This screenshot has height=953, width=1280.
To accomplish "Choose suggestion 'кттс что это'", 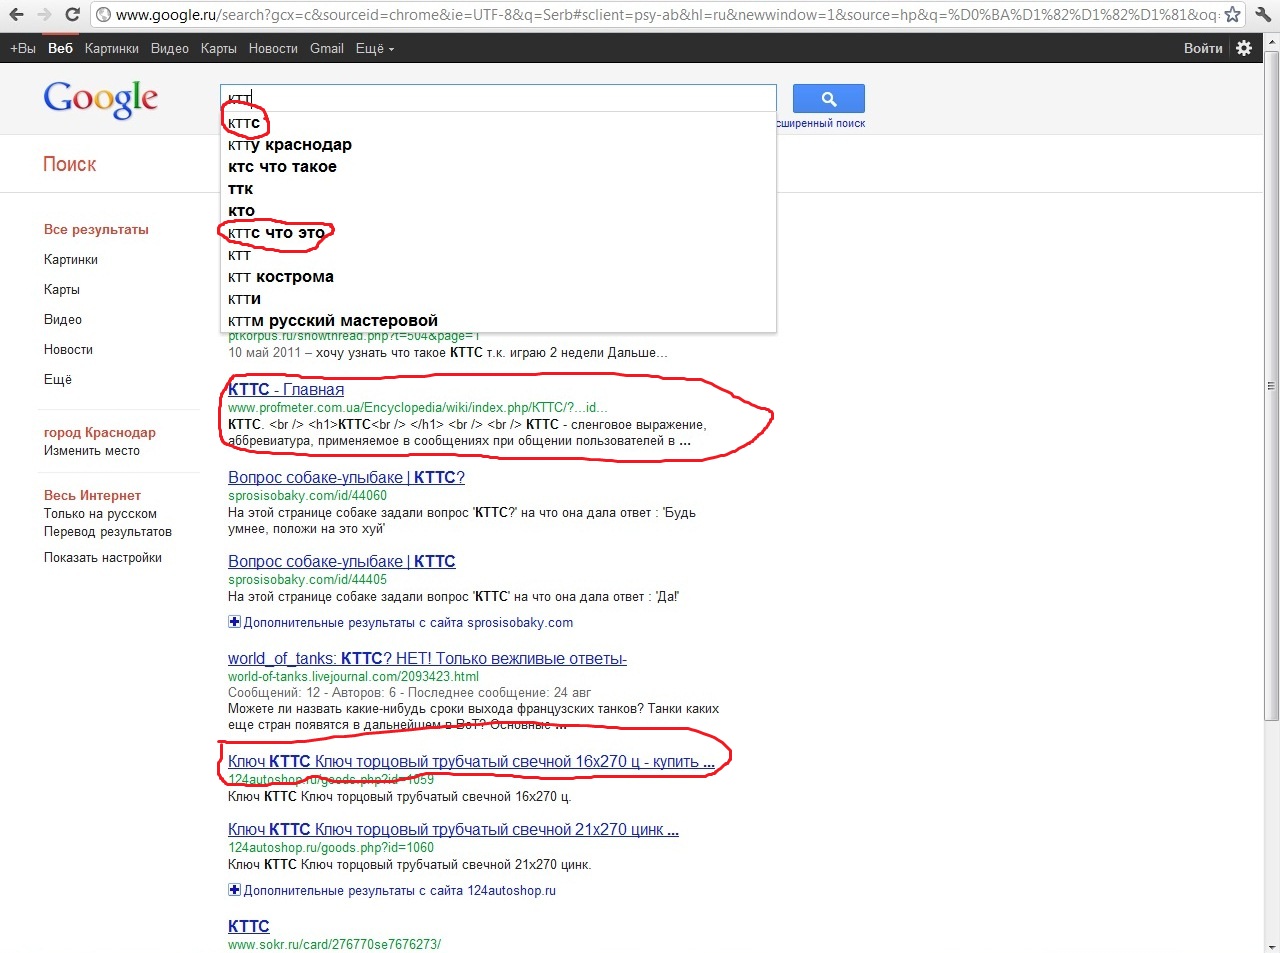I will pyautogui.click(x=498, y=233).
